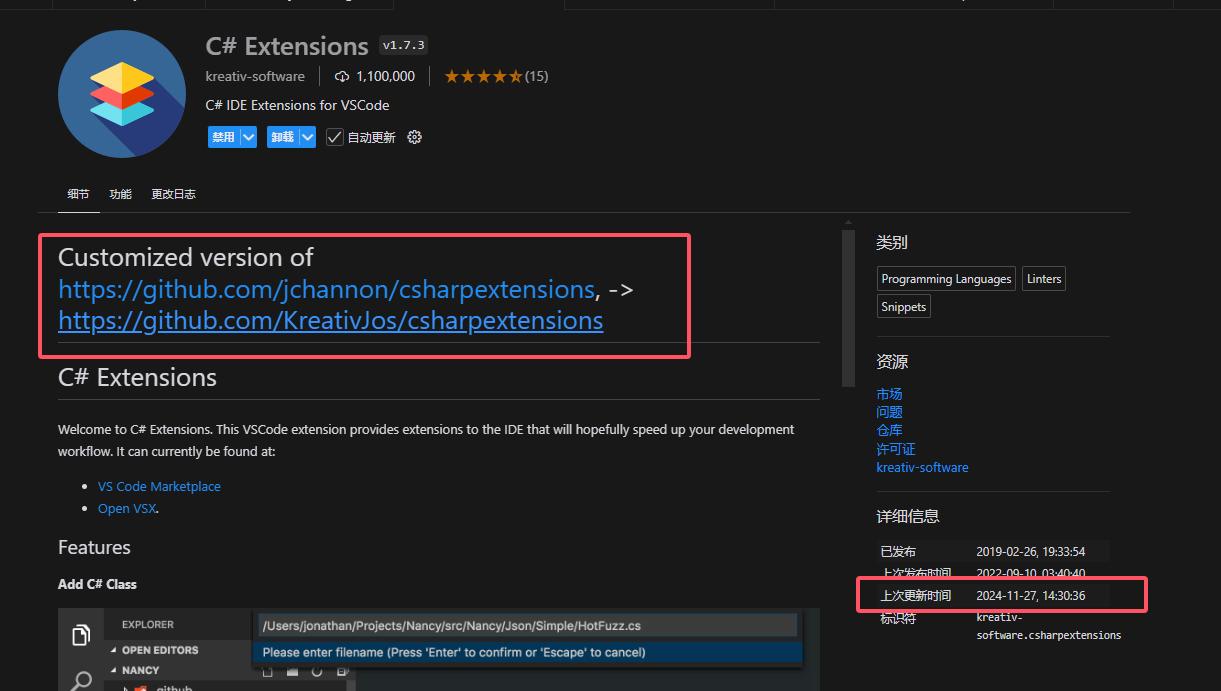Click the download count cloud icon

click(342, 76)
